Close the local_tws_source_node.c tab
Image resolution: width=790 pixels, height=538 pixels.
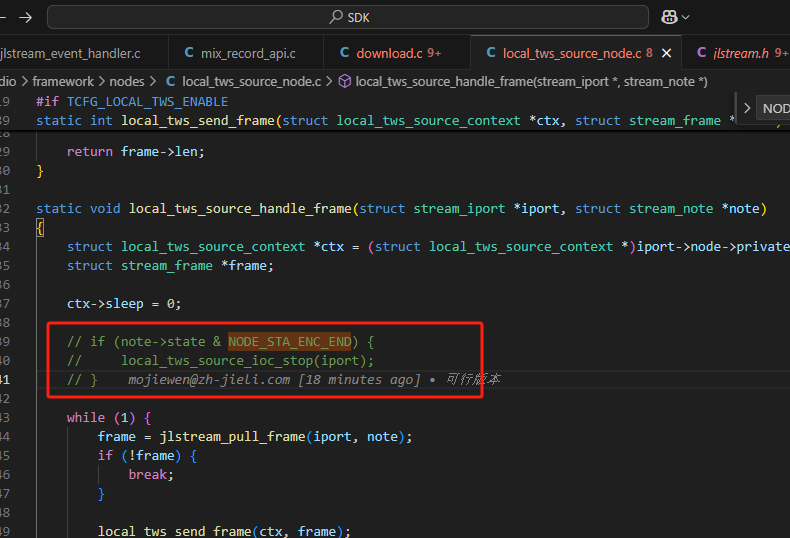666,53
